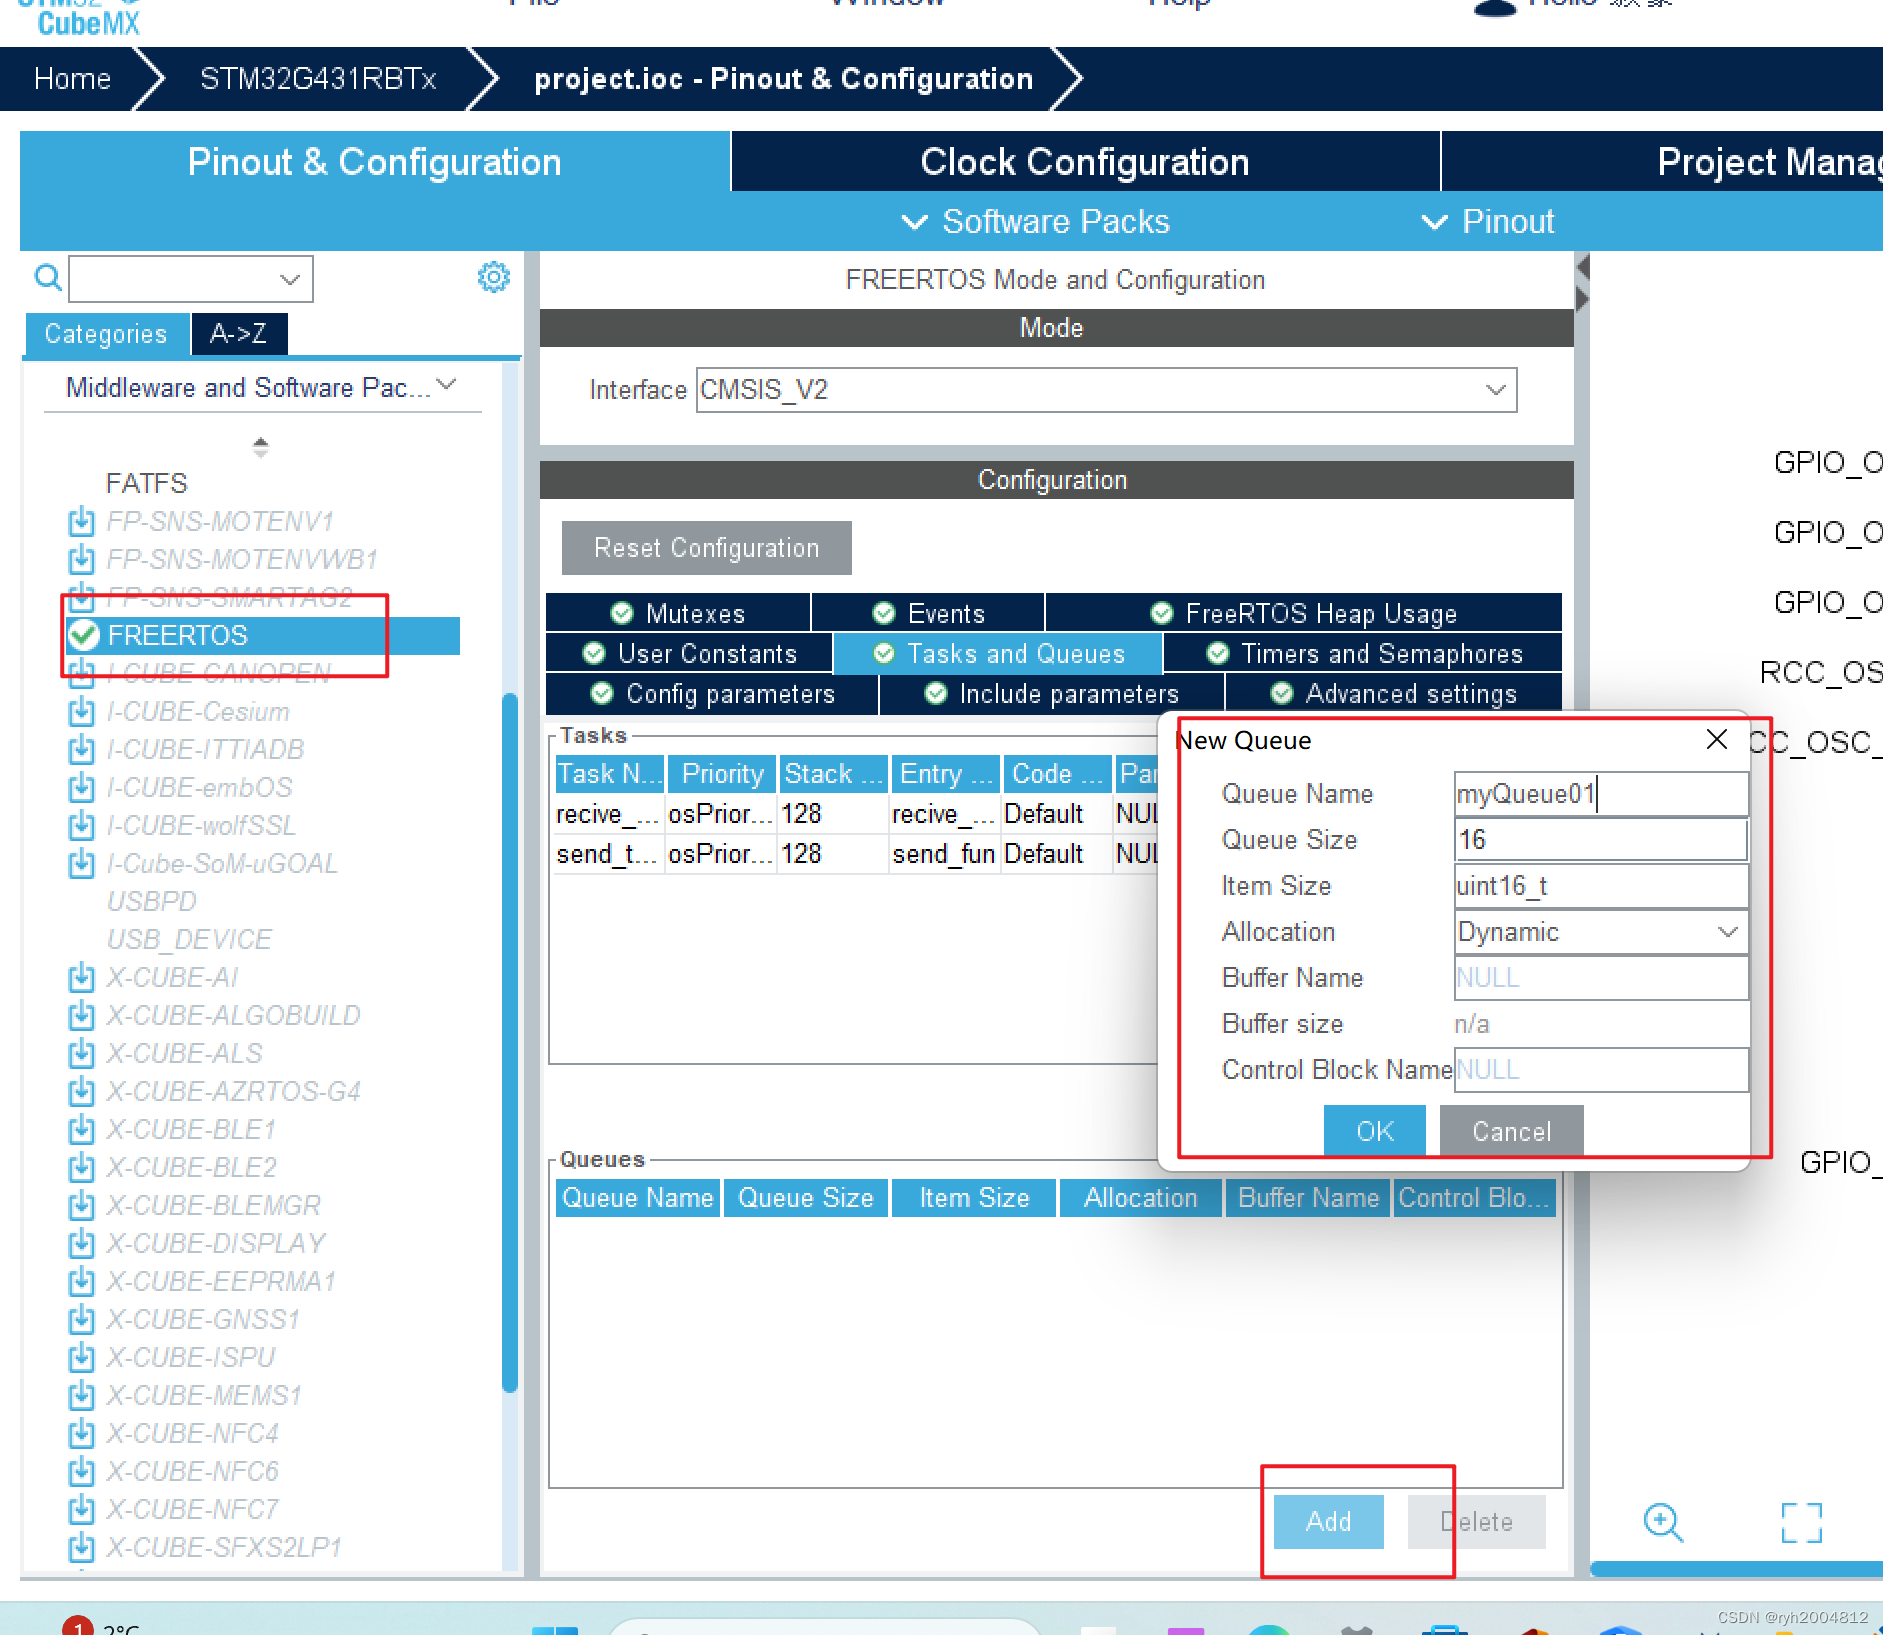Select the FATFS middleware item
Viewport: 1883px width, 1635px height.
click(x=147, y=483)
